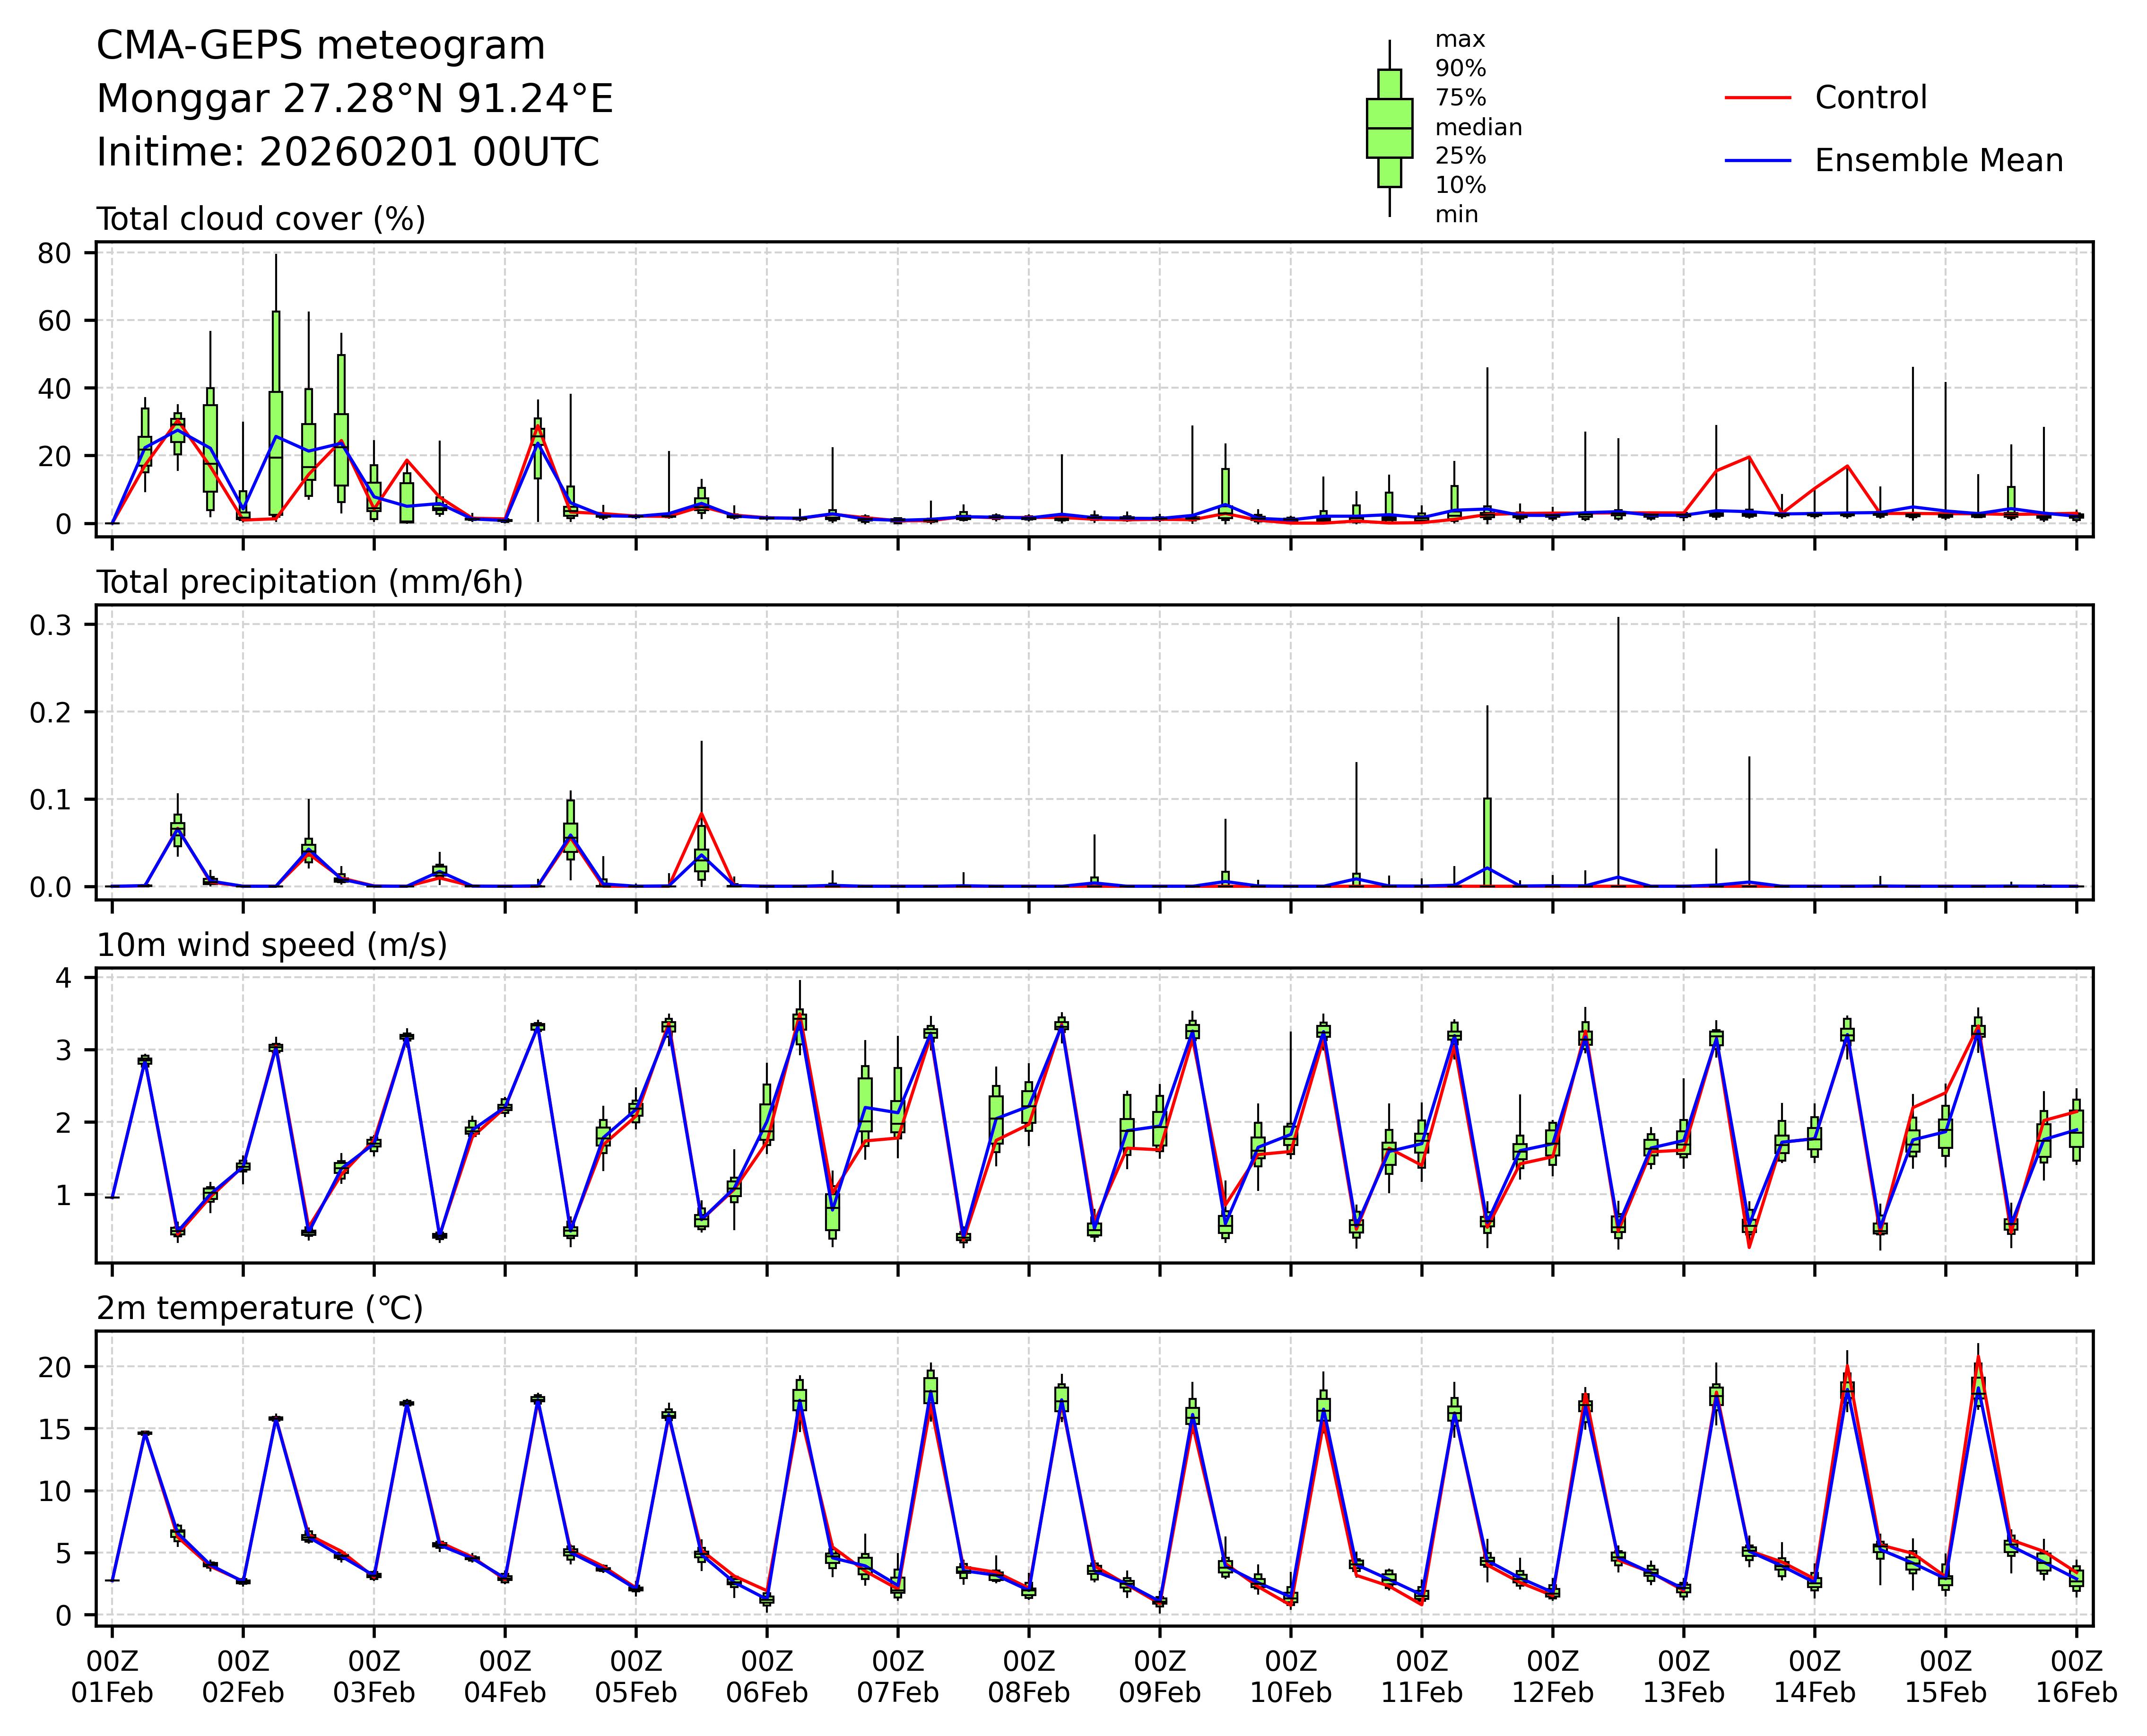
Task: Click the 'CMA-GEPS meteogram' heading text
Action: pos(320,46)
